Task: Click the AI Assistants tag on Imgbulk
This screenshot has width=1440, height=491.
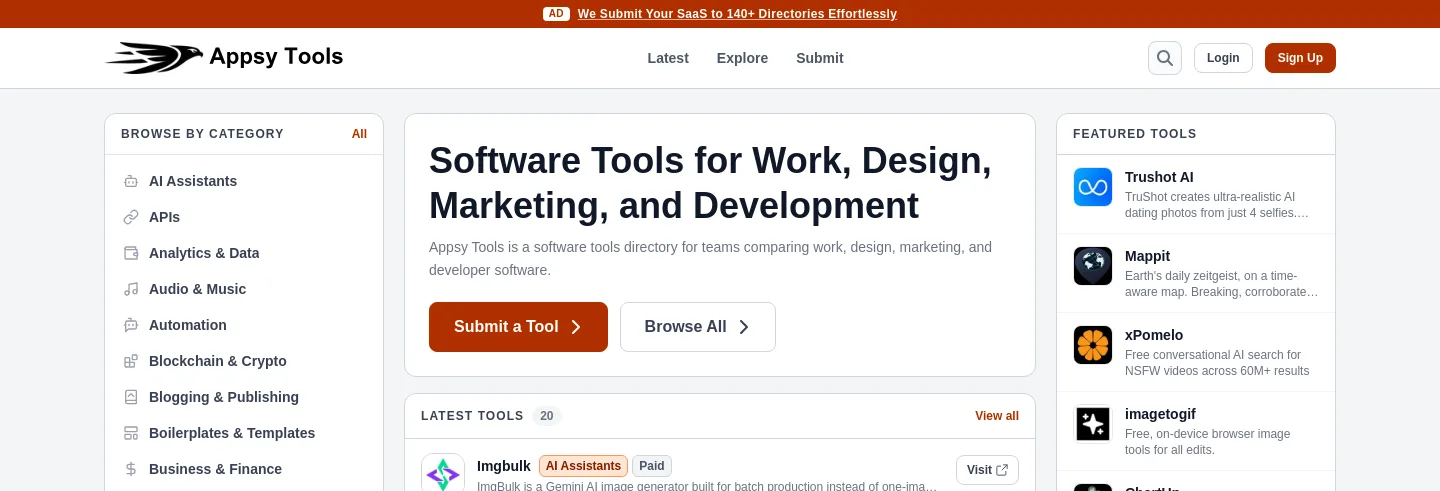Action: (x=583, y=466)
